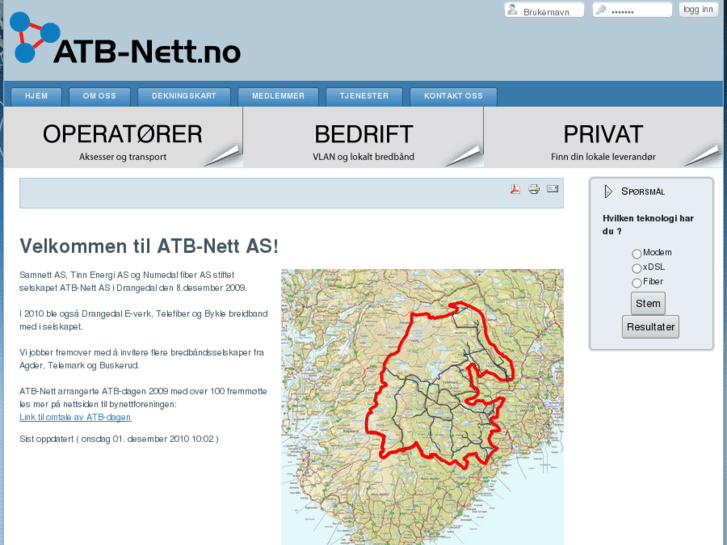Viewport: 727px width, 545px height.
Task: Go to DEKNINGSKART page
Action: [184, 96]
